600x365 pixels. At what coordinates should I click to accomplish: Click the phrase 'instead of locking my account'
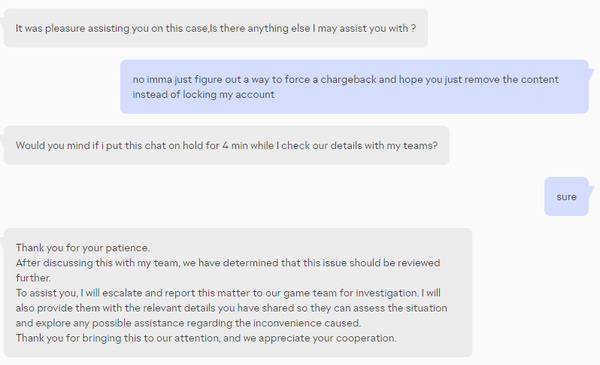coord(204,95)
